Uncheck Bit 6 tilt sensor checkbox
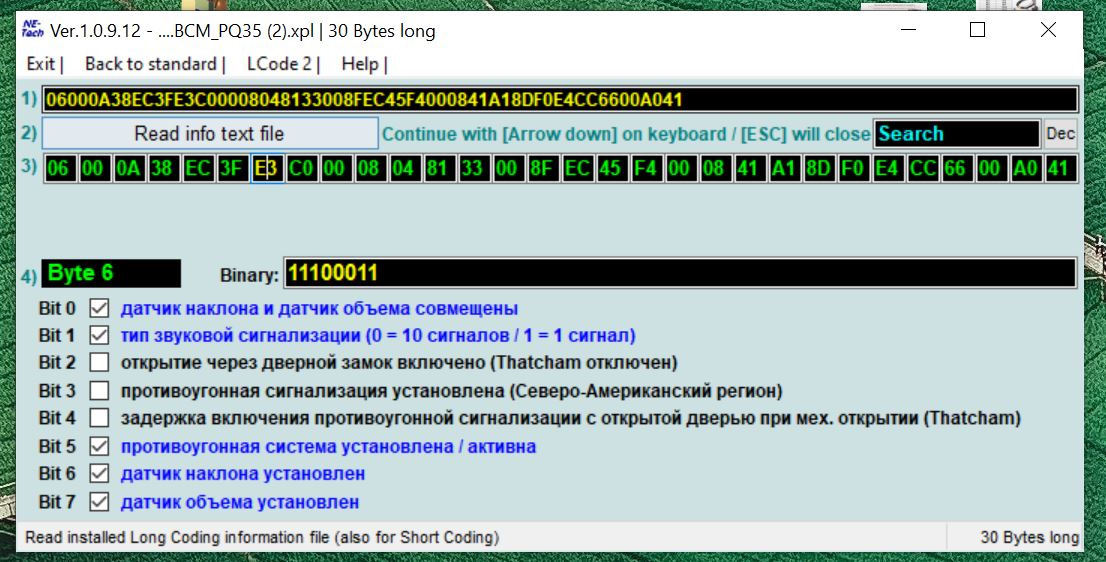The image size is (1106, 562). click(99, 474)
